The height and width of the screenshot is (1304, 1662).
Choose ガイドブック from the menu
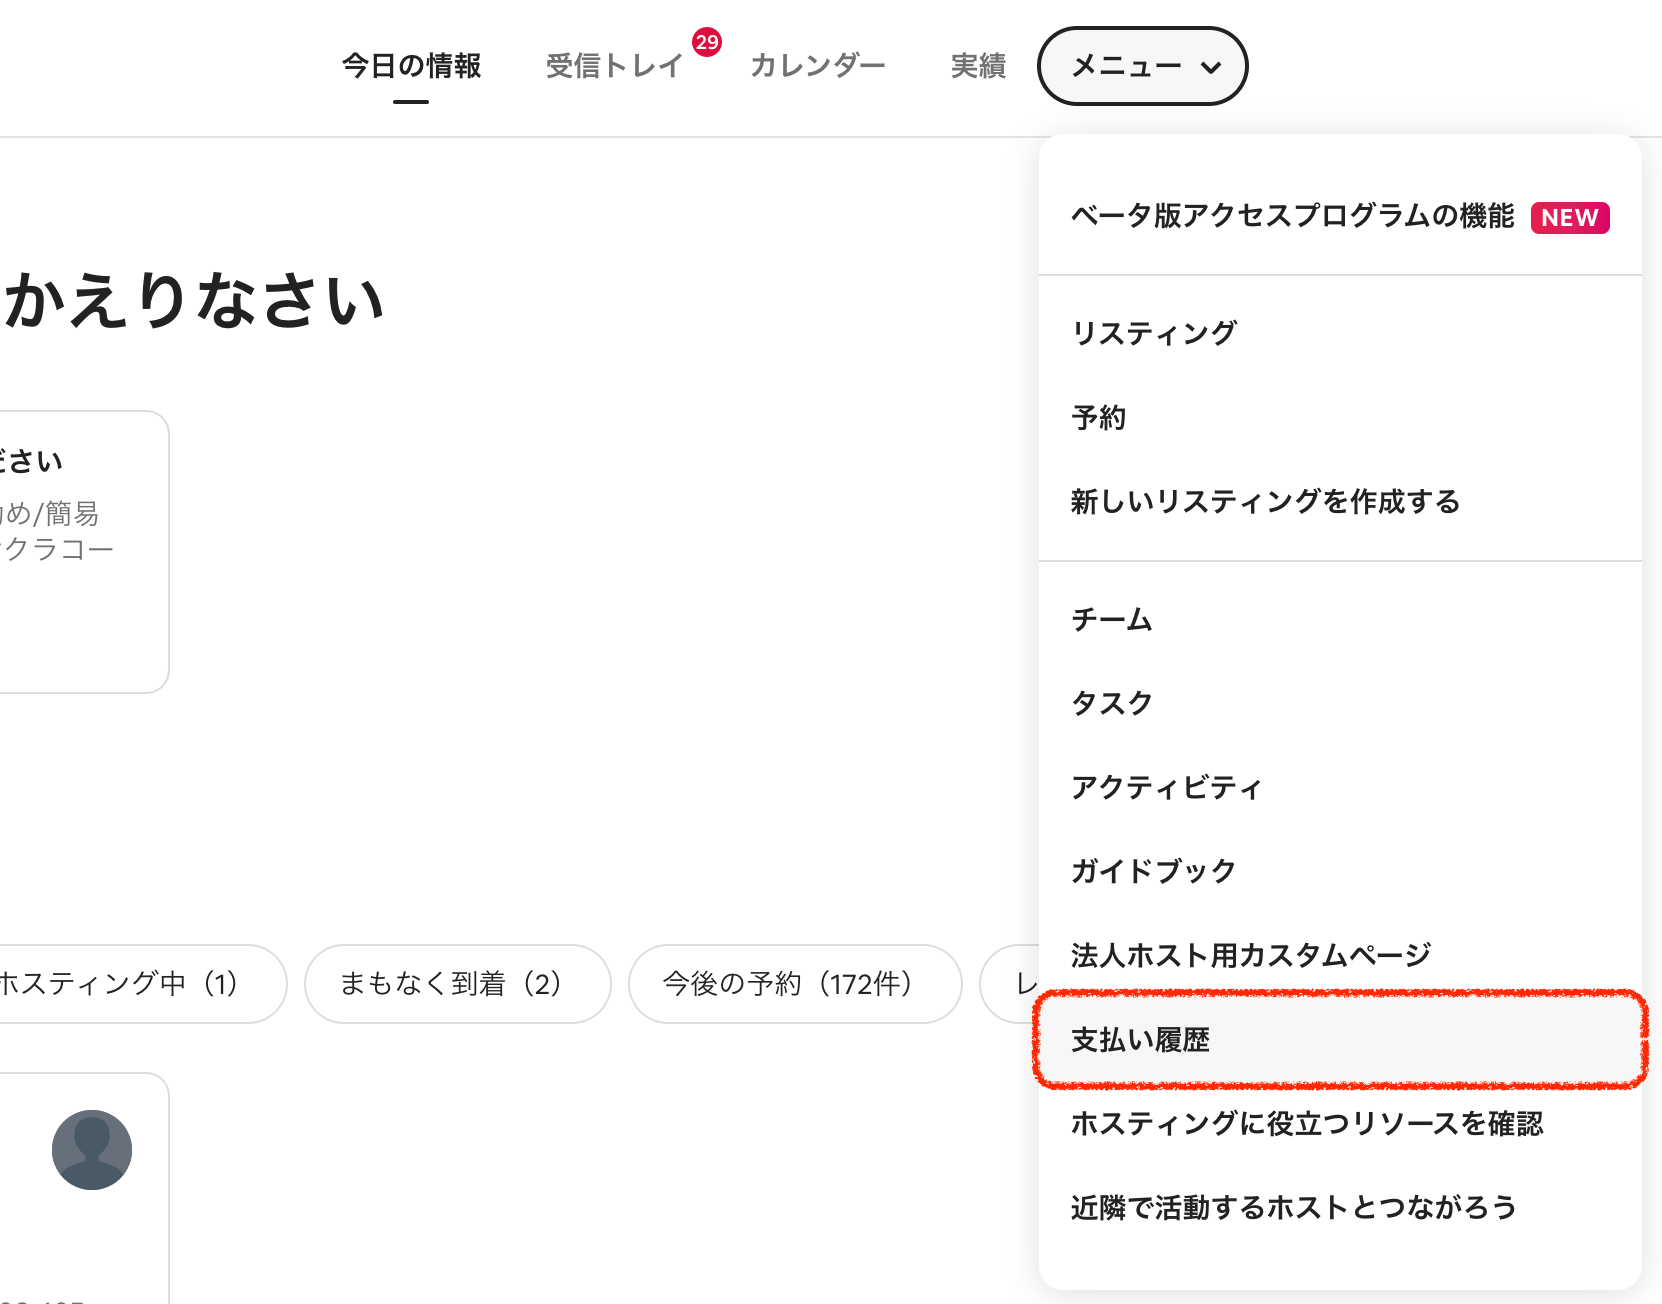click(x=1153, y=871)
